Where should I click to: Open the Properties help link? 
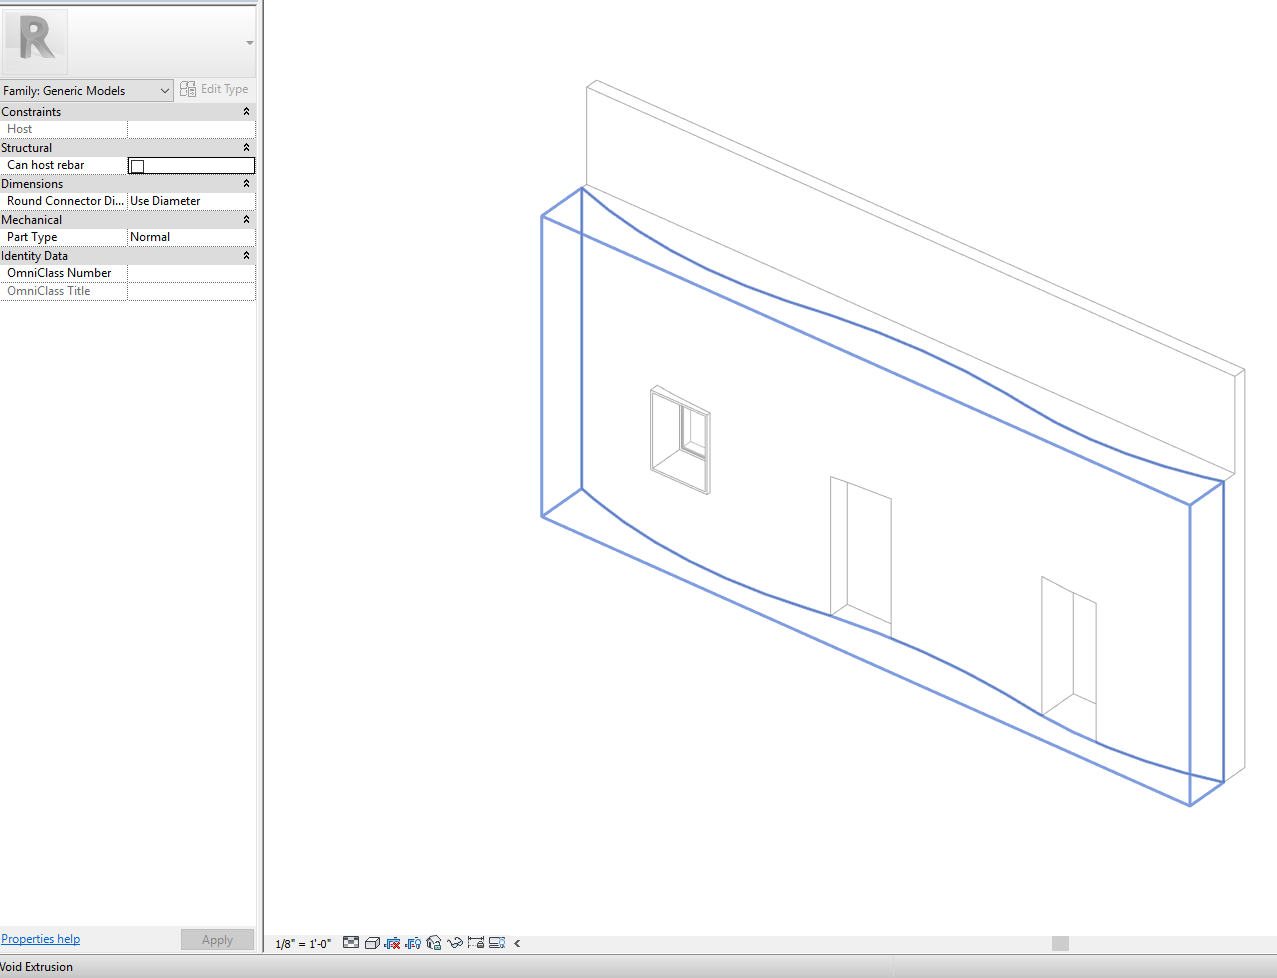(x=40, y=938)
